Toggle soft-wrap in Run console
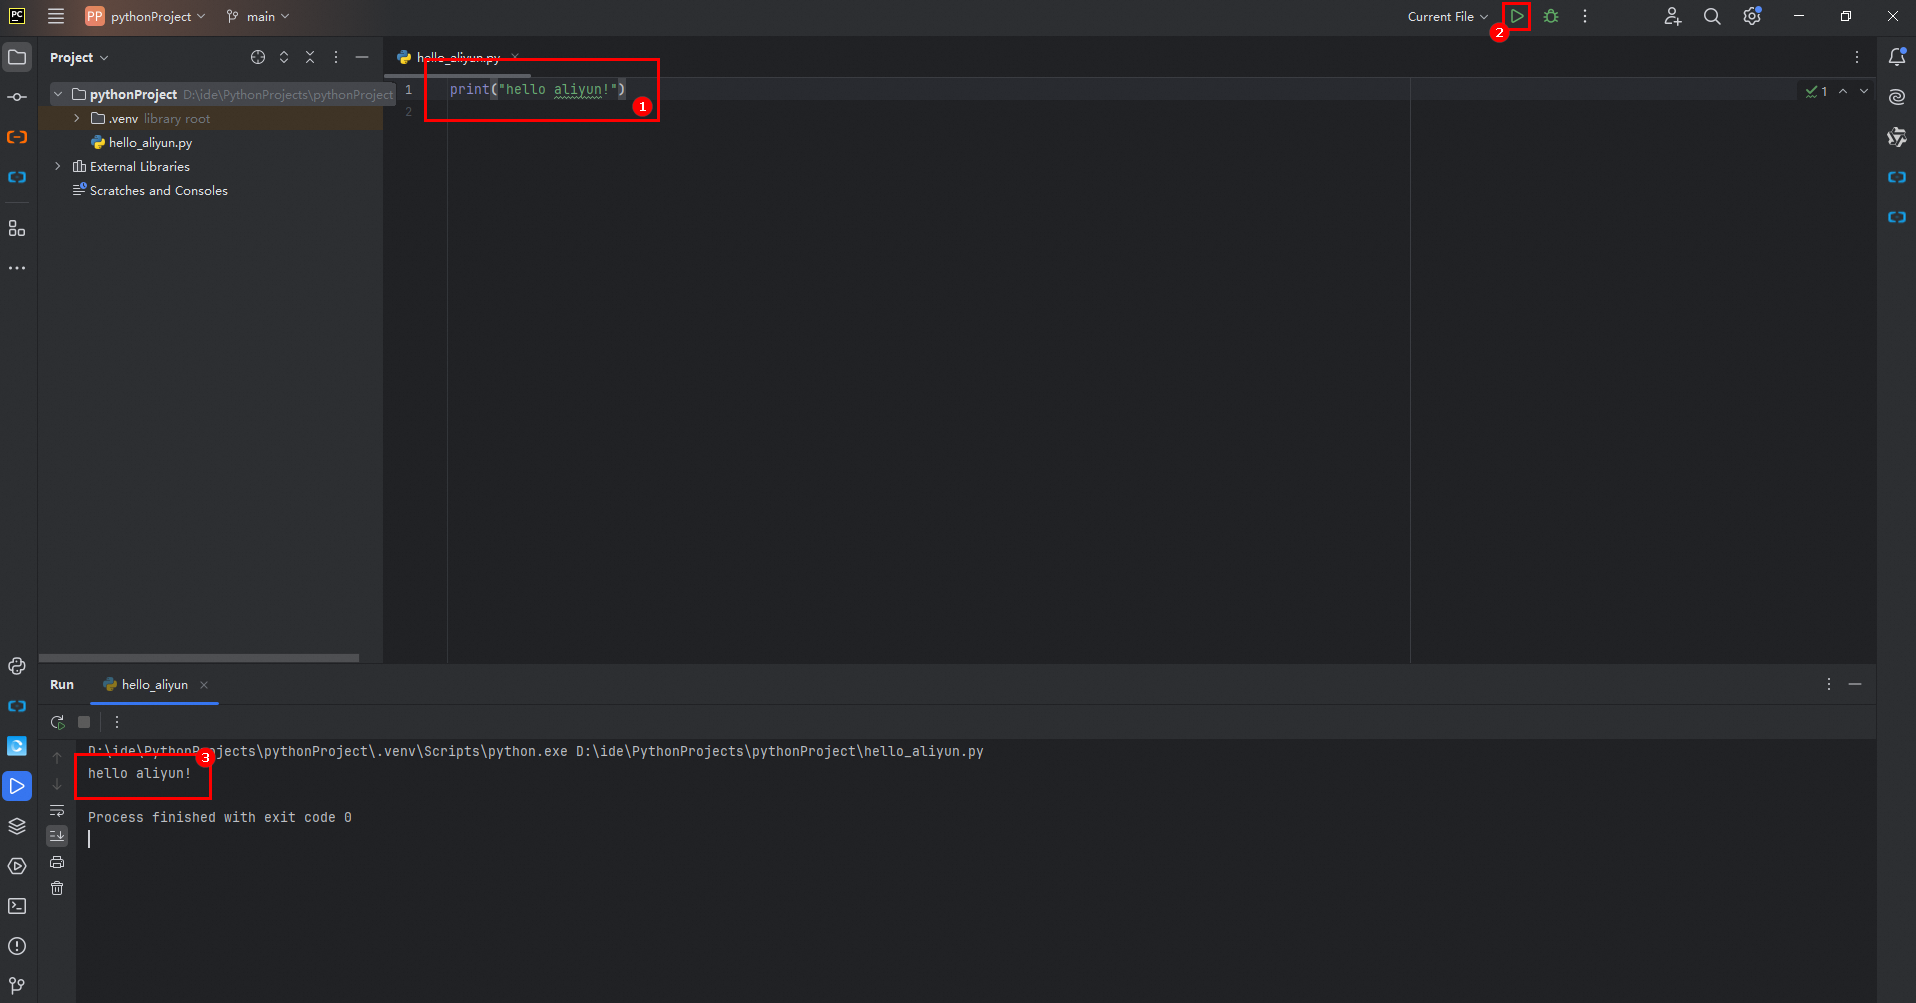 [57, 810]
